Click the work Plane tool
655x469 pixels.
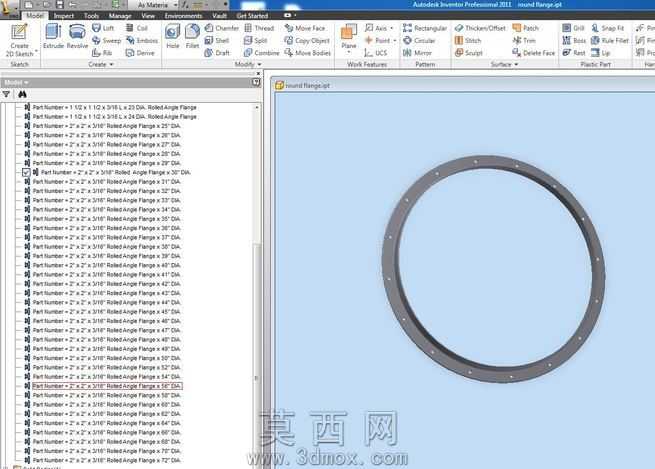pos(349,37)
